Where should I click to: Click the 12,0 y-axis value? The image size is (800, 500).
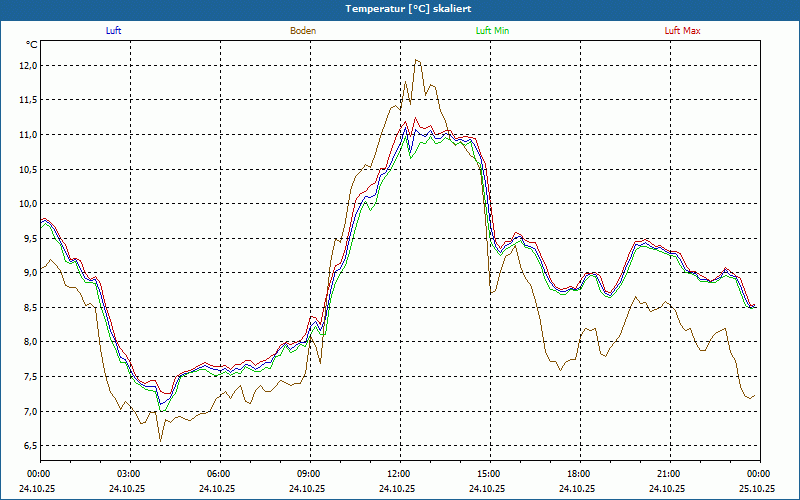point(27,65)
